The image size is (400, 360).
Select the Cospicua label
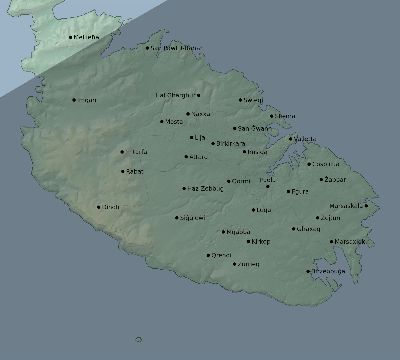coord(326,164)
